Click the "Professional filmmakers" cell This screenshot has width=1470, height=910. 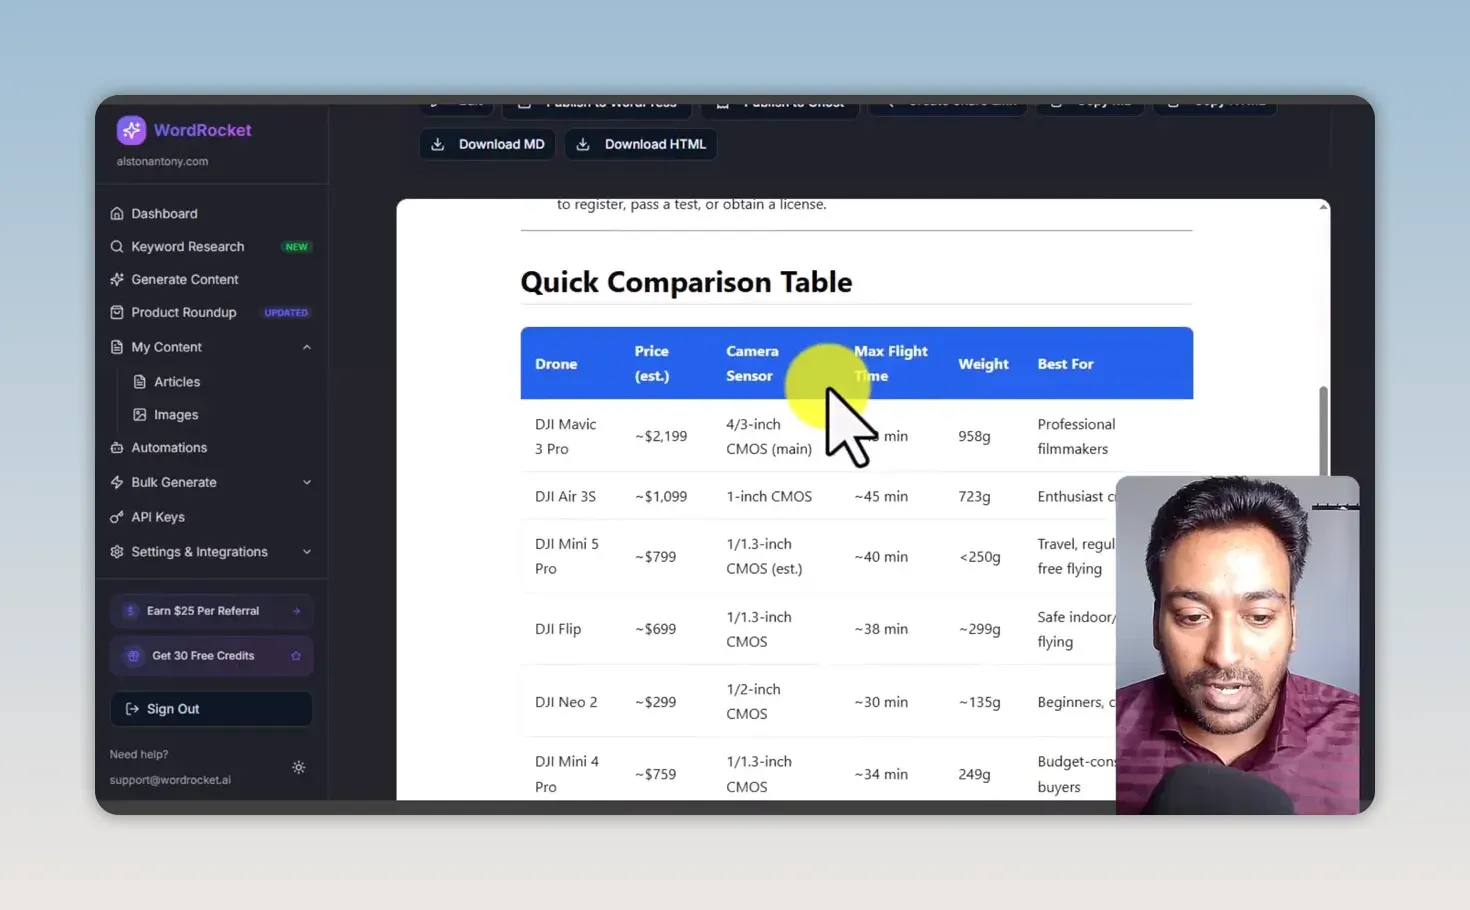1076,436
